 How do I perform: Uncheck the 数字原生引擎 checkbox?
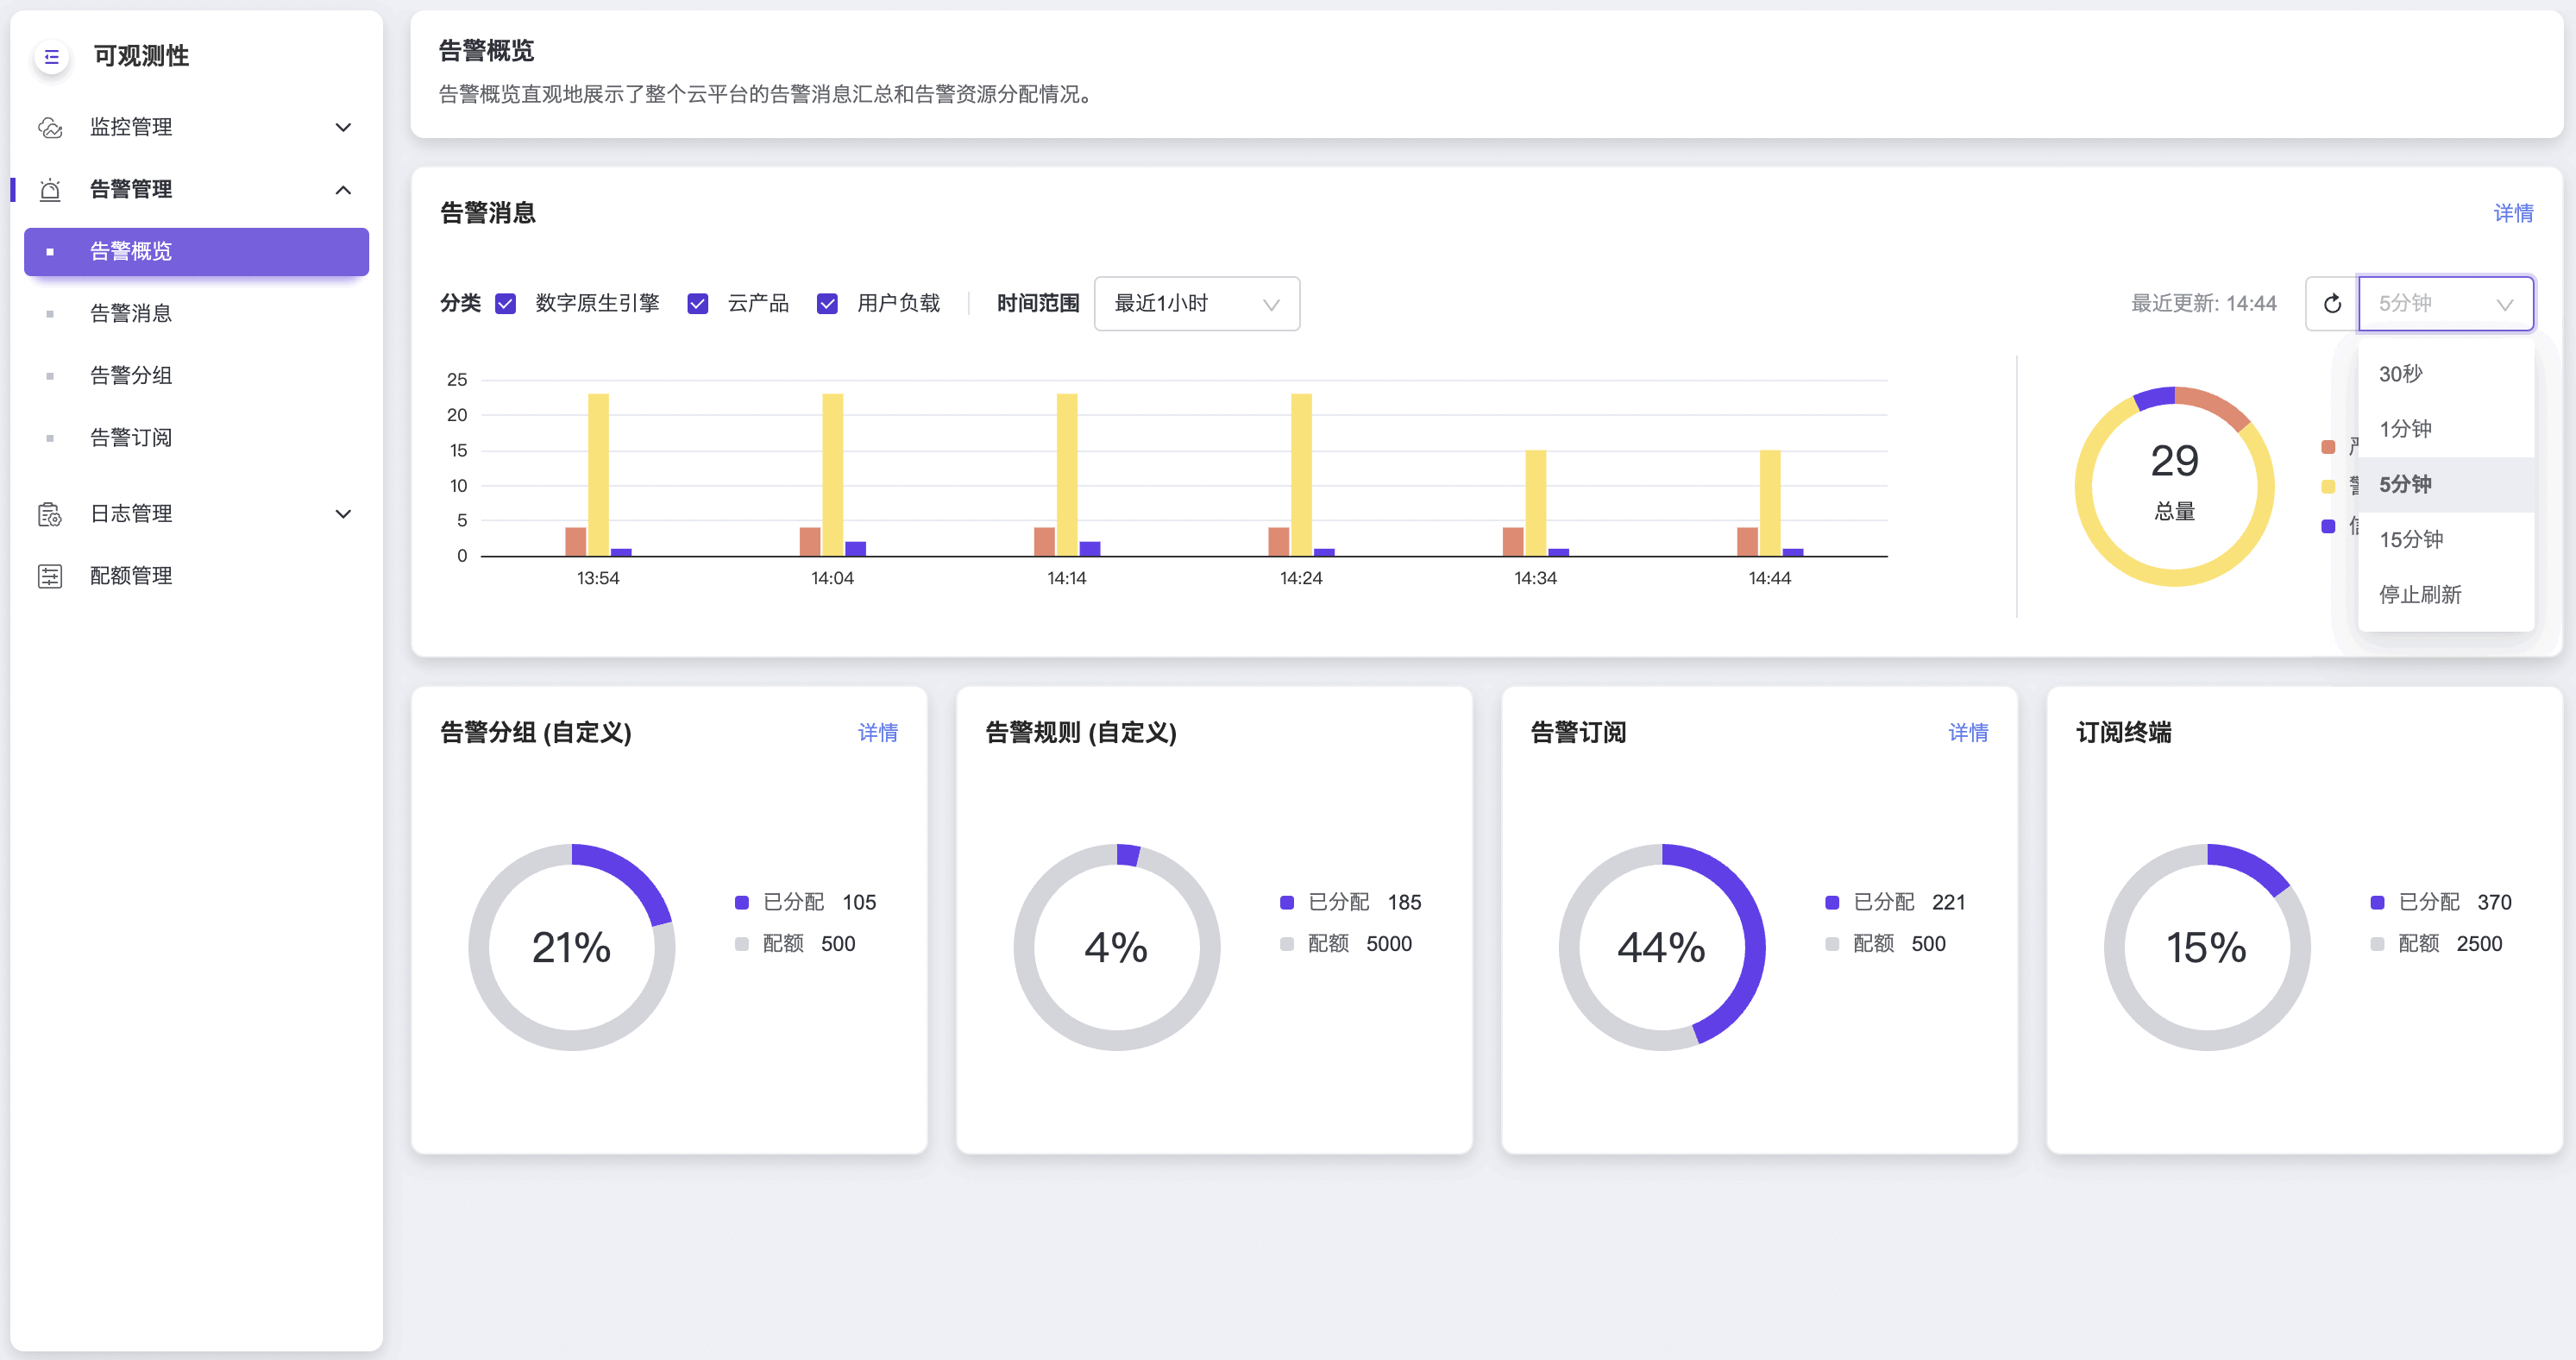[x=506, y=303]
